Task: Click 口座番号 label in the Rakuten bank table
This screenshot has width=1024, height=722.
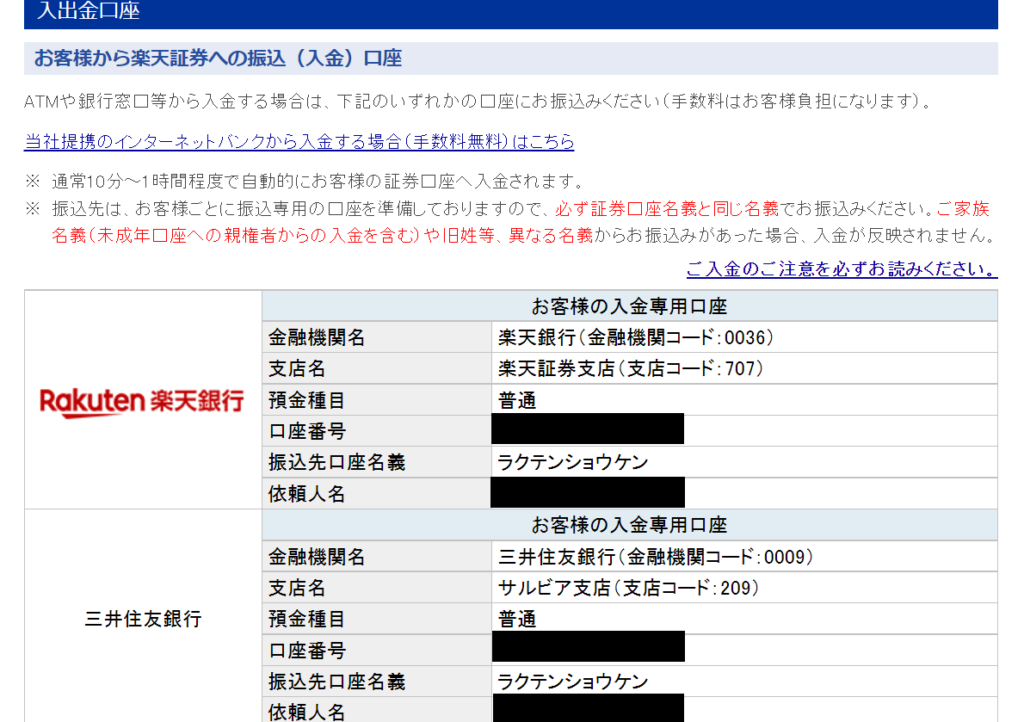Action: click(377, 431)
